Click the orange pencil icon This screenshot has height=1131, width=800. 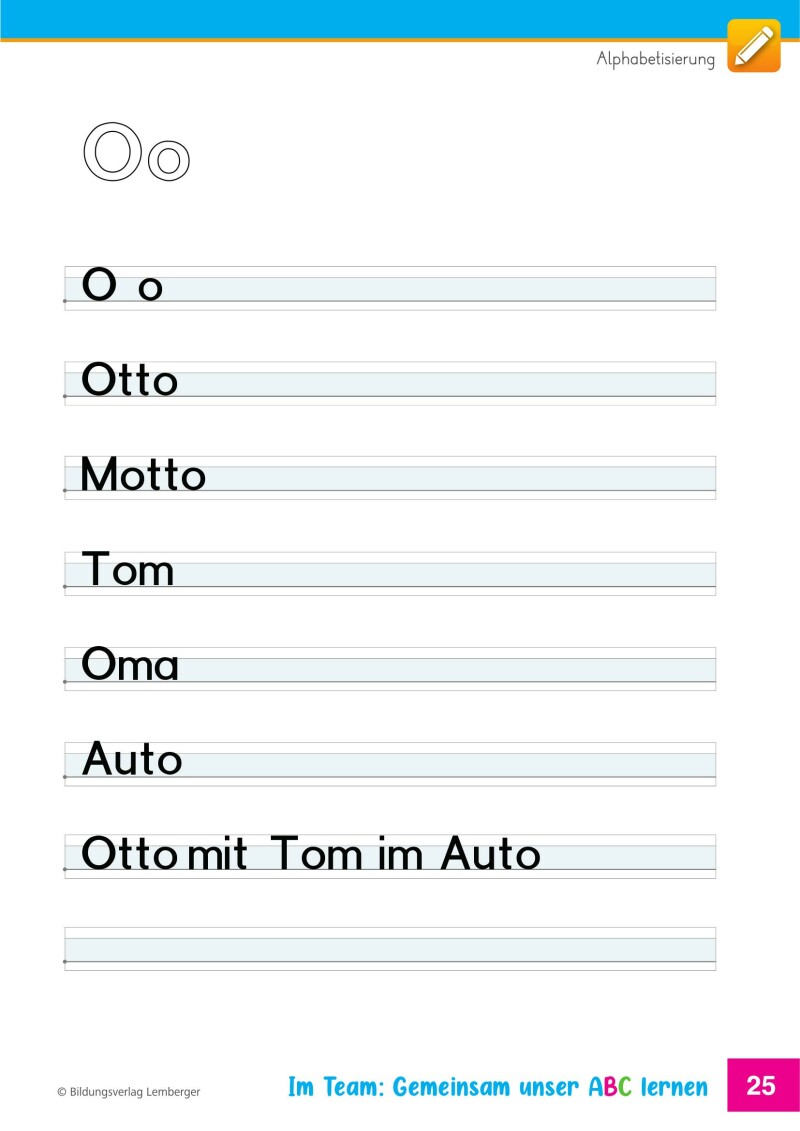753,45
